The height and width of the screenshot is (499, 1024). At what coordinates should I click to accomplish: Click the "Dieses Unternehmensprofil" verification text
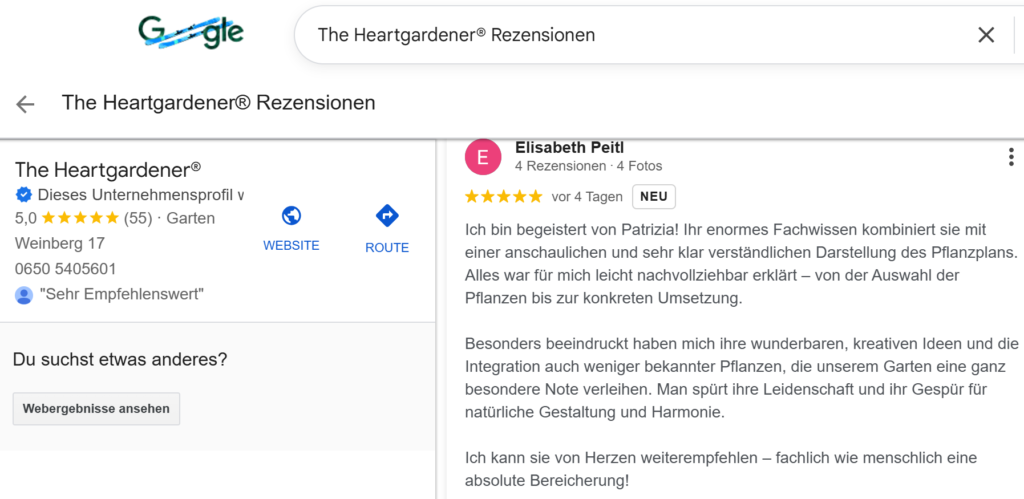click(x=141, y=194)
